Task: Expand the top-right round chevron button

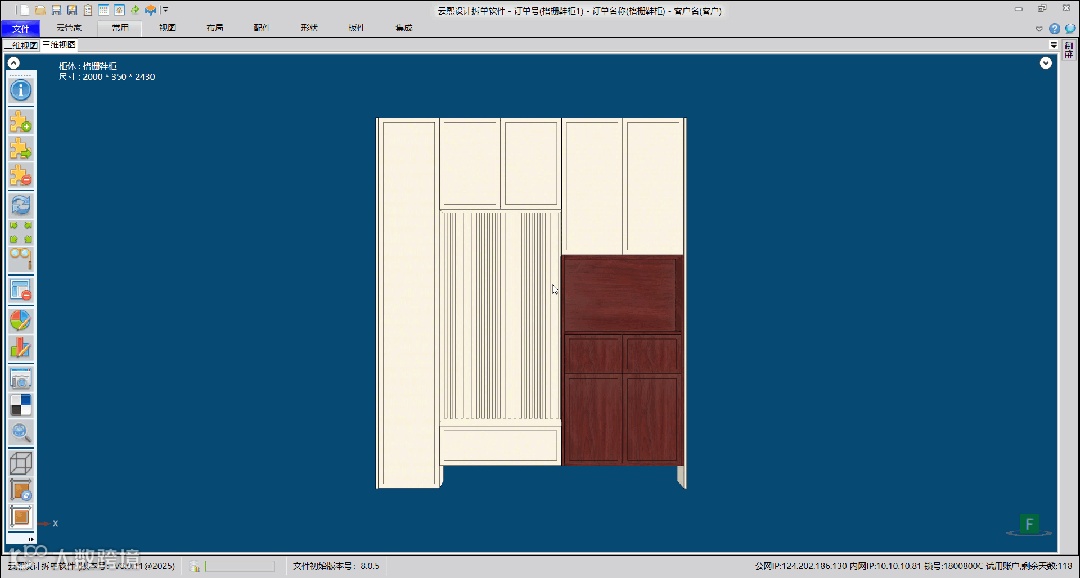Action: point(1046,63)
